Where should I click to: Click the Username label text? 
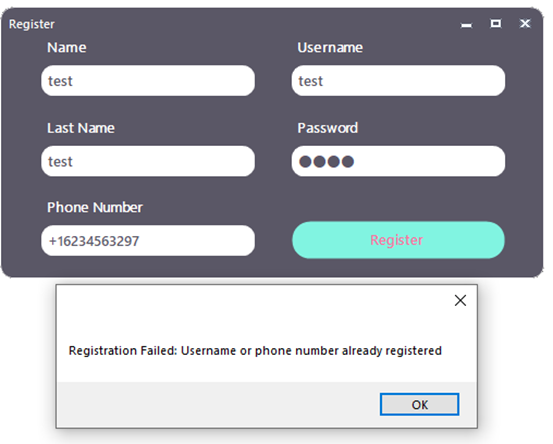[330, 47]
